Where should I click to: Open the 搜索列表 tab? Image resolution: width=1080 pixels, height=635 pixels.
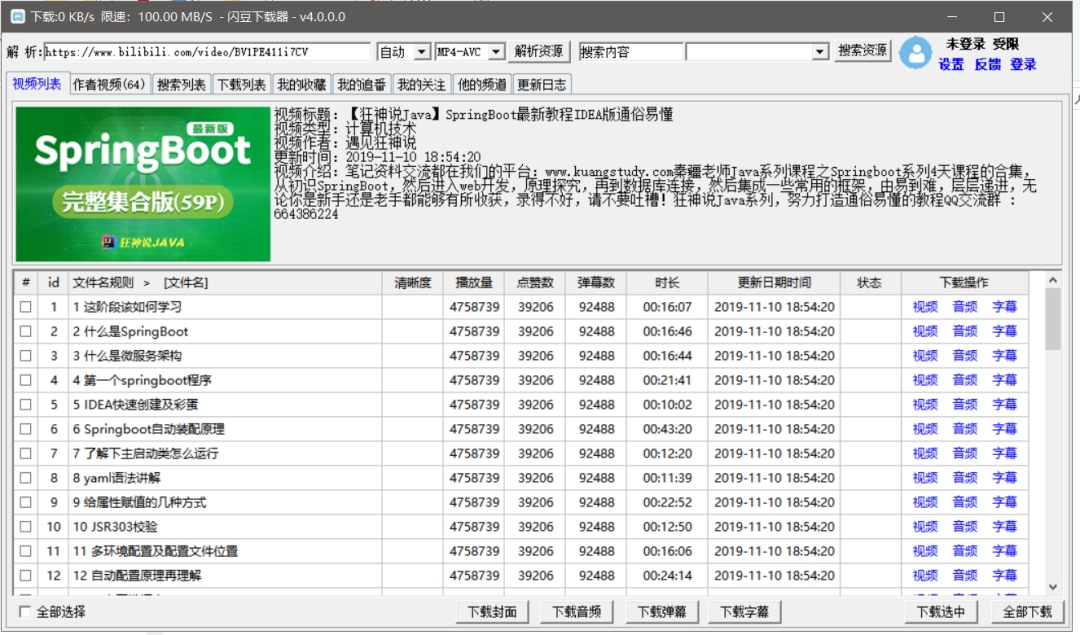click(x=181, y=85)
